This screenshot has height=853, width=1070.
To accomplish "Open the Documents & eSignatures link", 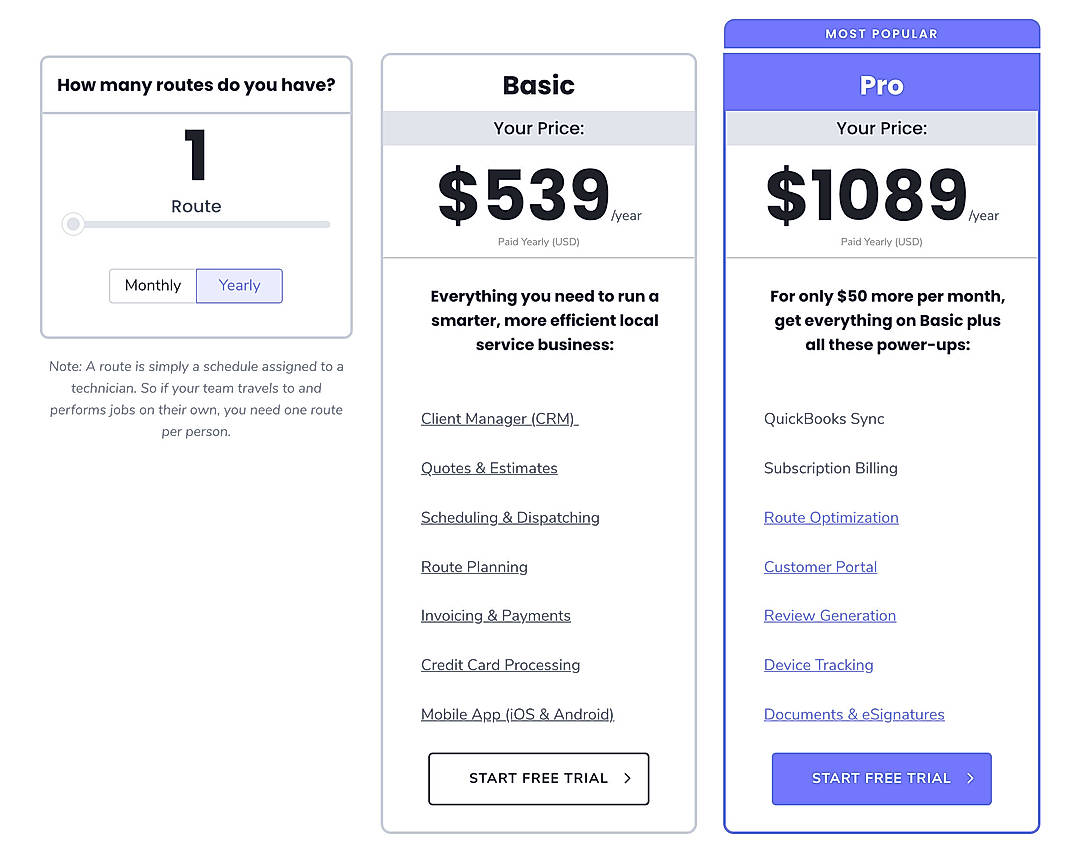I will click(854, 714).
